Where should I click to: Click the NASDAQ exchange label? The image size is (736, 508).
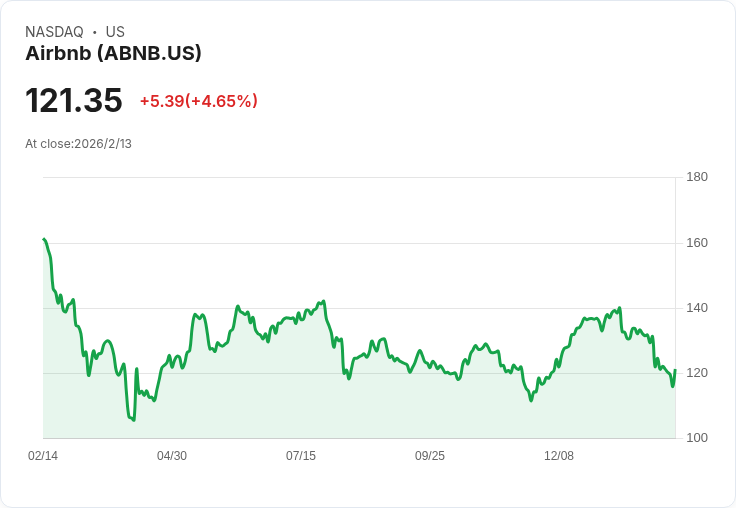54,32
